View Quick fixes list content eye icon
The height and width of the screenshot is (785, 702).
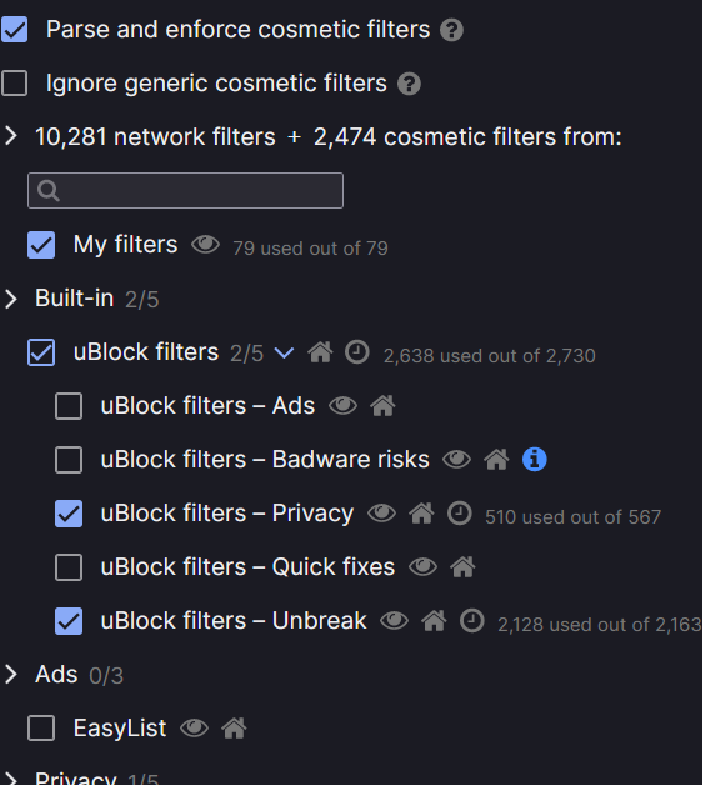pyautogui.click(x=423, y=567)
